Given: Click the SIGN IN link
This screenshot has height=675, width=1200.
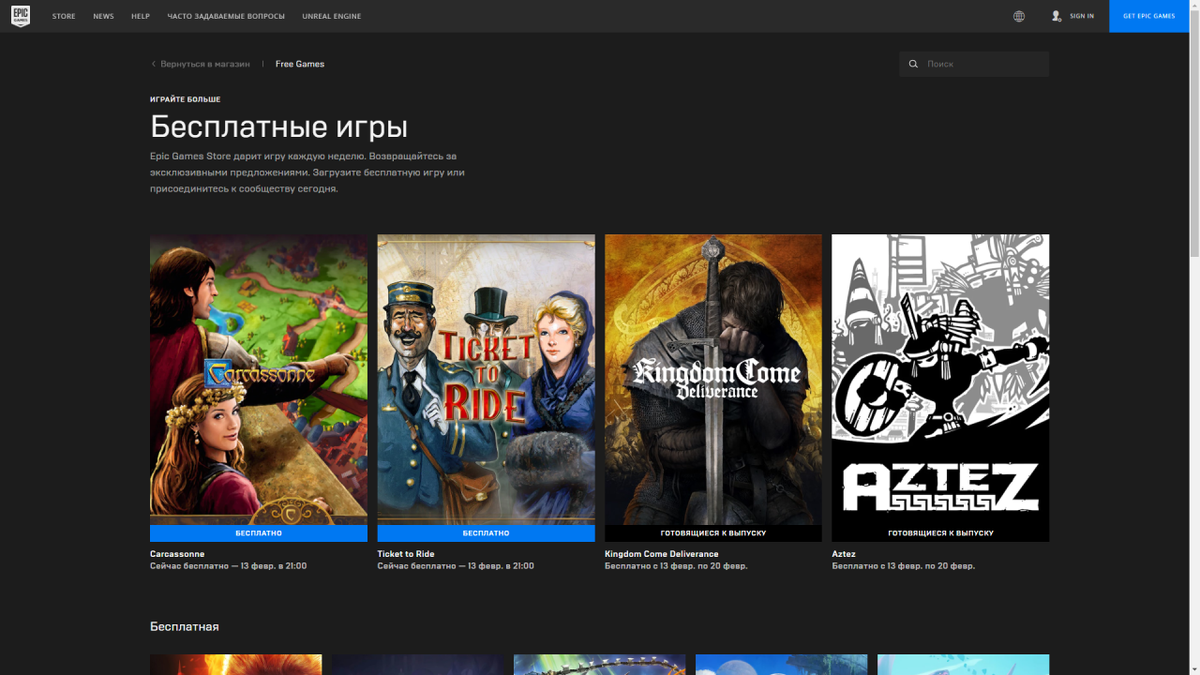Looking at the screenshot, I should (1082, 16).
